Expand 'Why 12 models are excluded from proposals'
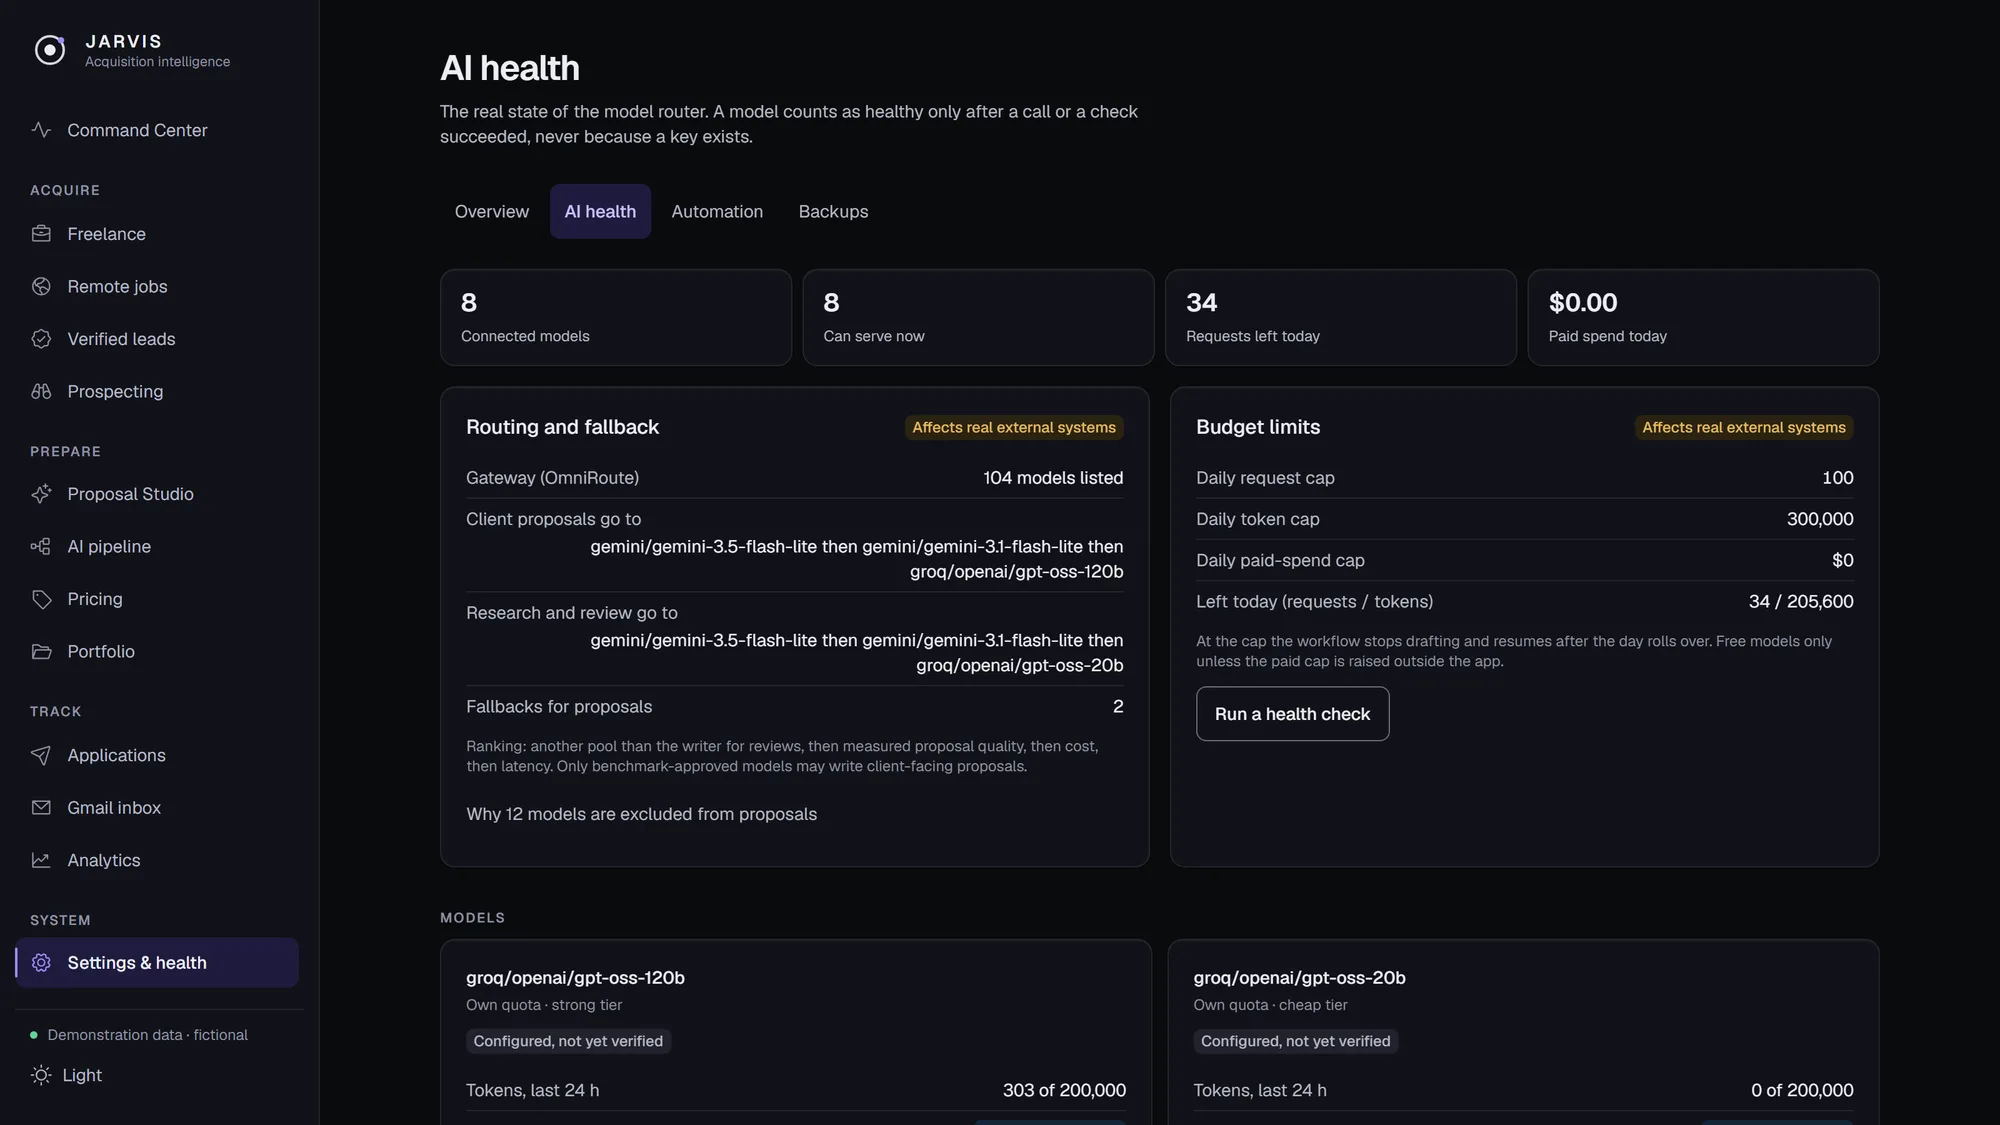2000x1125 pixels. [x=641, y=814]
